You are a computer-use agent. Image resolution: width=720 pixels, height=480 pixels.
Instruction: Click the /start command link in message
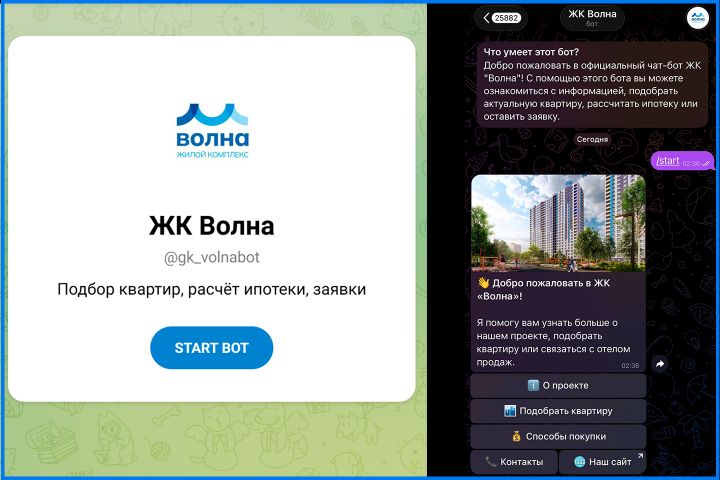click(x=668, y=161)
